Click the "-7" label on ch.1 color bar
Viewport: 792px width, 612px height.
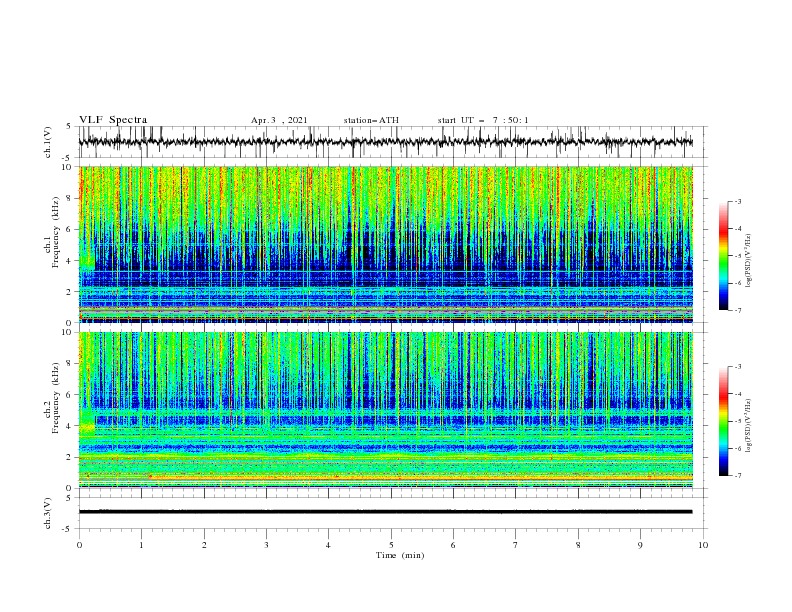coord(738,310)
